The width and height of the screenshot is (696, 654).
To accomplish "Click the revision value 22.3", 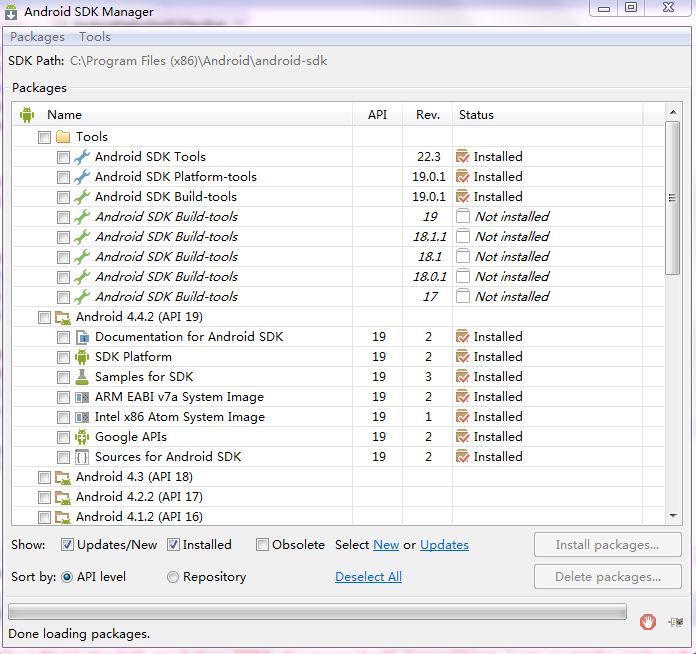I will [x=429, y=157].
